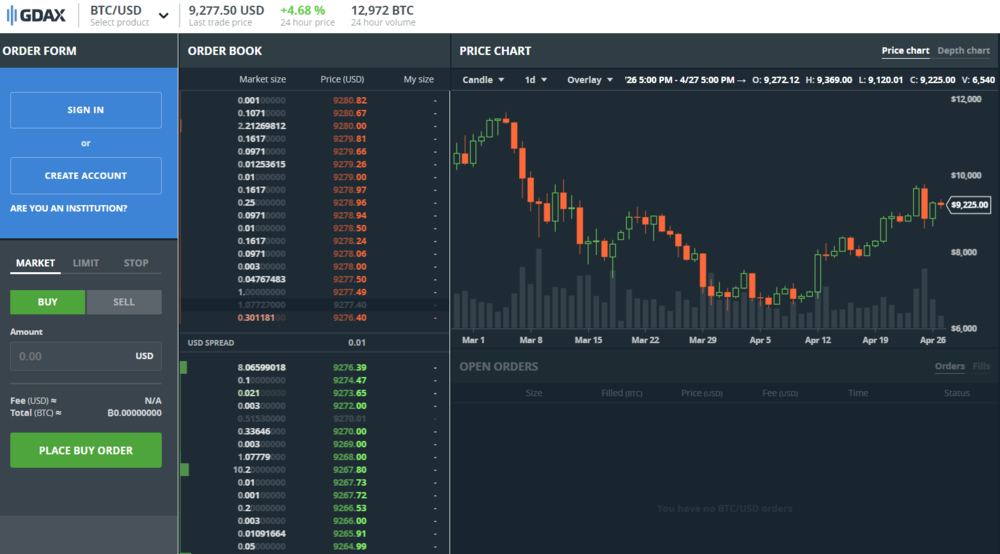Open the Overlay dropdown
This screenshot has width=1000, height=554.
pyautogui.click(x=590, y=80)
